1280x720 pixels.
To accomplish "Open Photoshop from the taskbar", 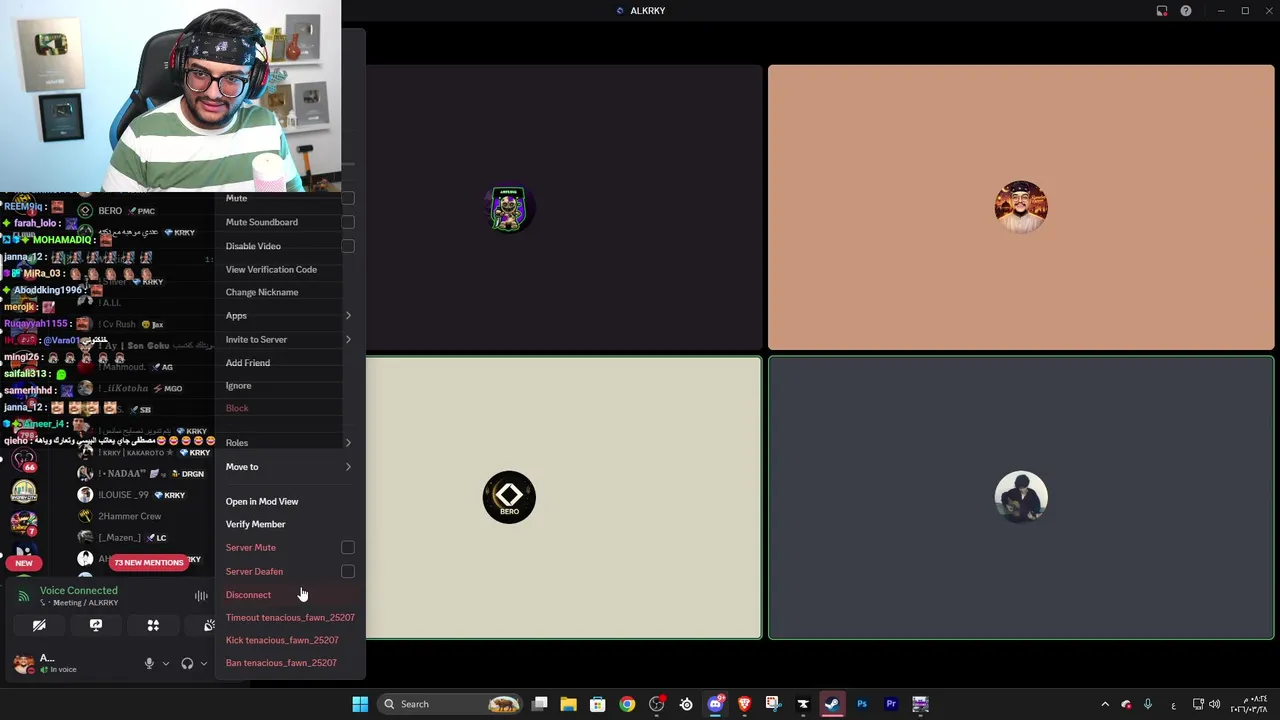I will tap(861, 704).
